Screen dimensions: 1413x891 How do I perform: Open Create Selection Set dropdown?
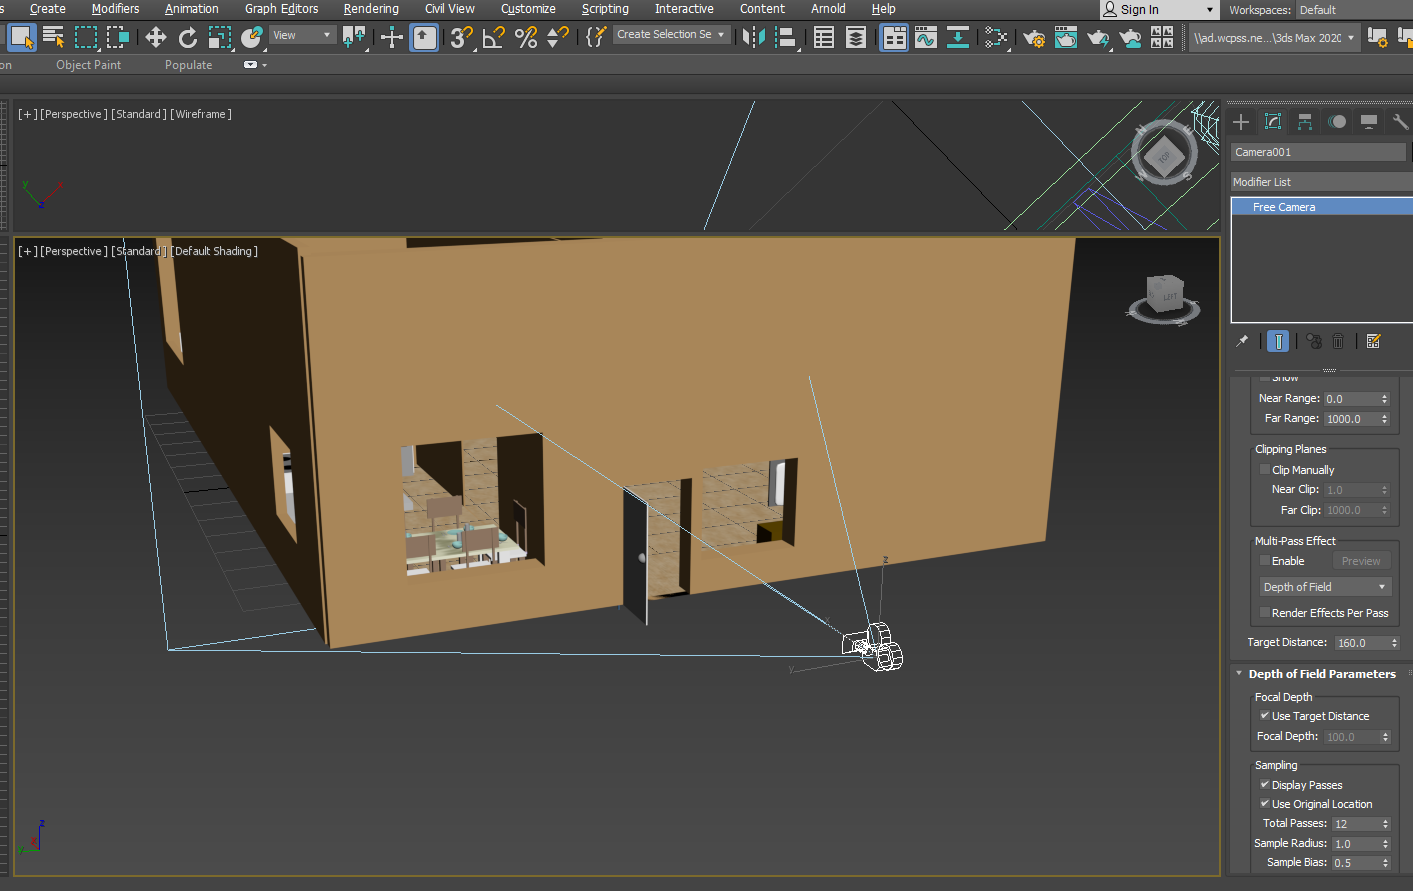point(671,35)
